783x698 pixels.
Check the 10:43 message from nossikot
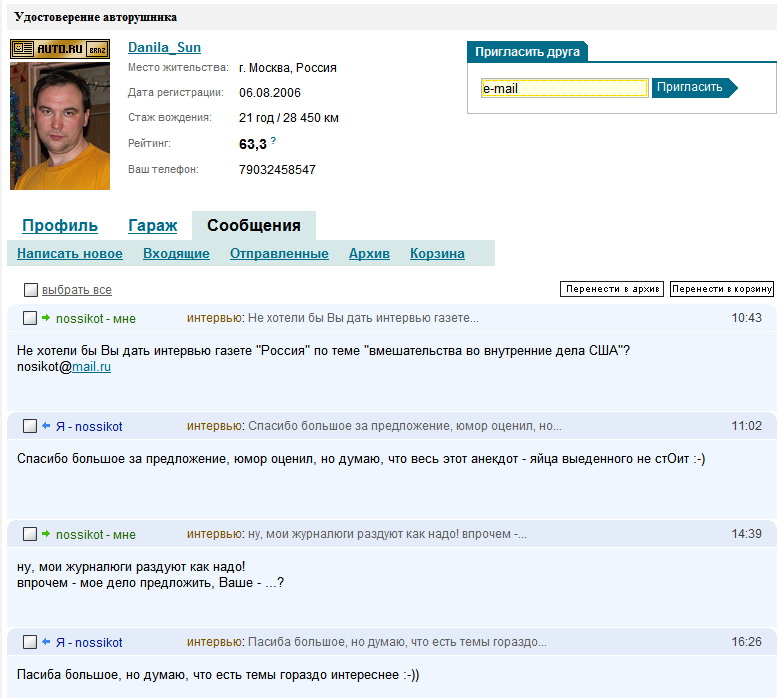[x=30, y=318]
